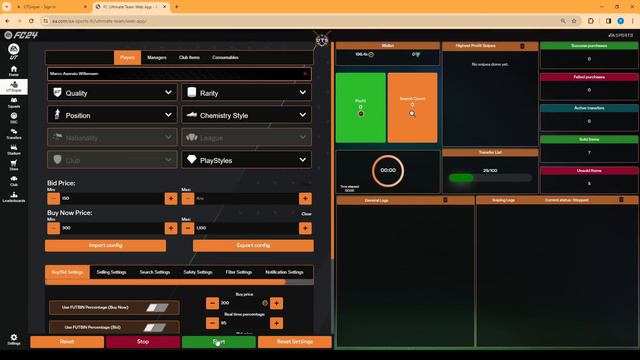Open the greyed Nationality dropdown
Screen dimensions: 640x360
click(x=112, y=138)
